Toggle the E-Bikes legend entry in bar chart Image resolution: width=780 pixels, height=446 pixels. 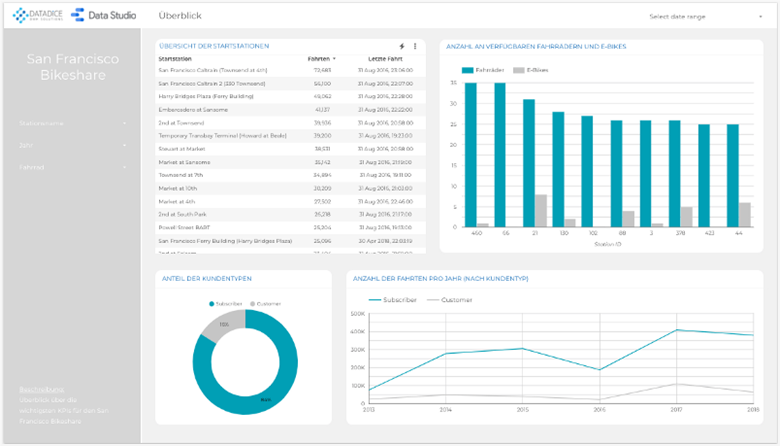click(532, 70)
